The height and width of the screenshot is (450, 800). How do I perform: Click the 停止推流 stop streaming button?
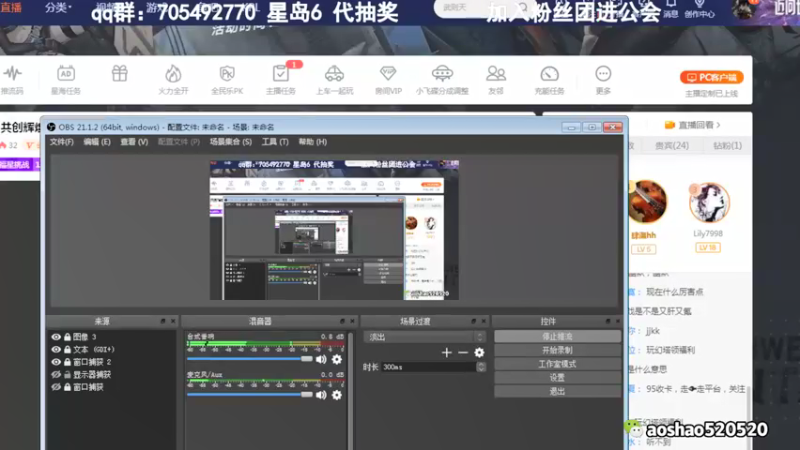pos(557,337)
